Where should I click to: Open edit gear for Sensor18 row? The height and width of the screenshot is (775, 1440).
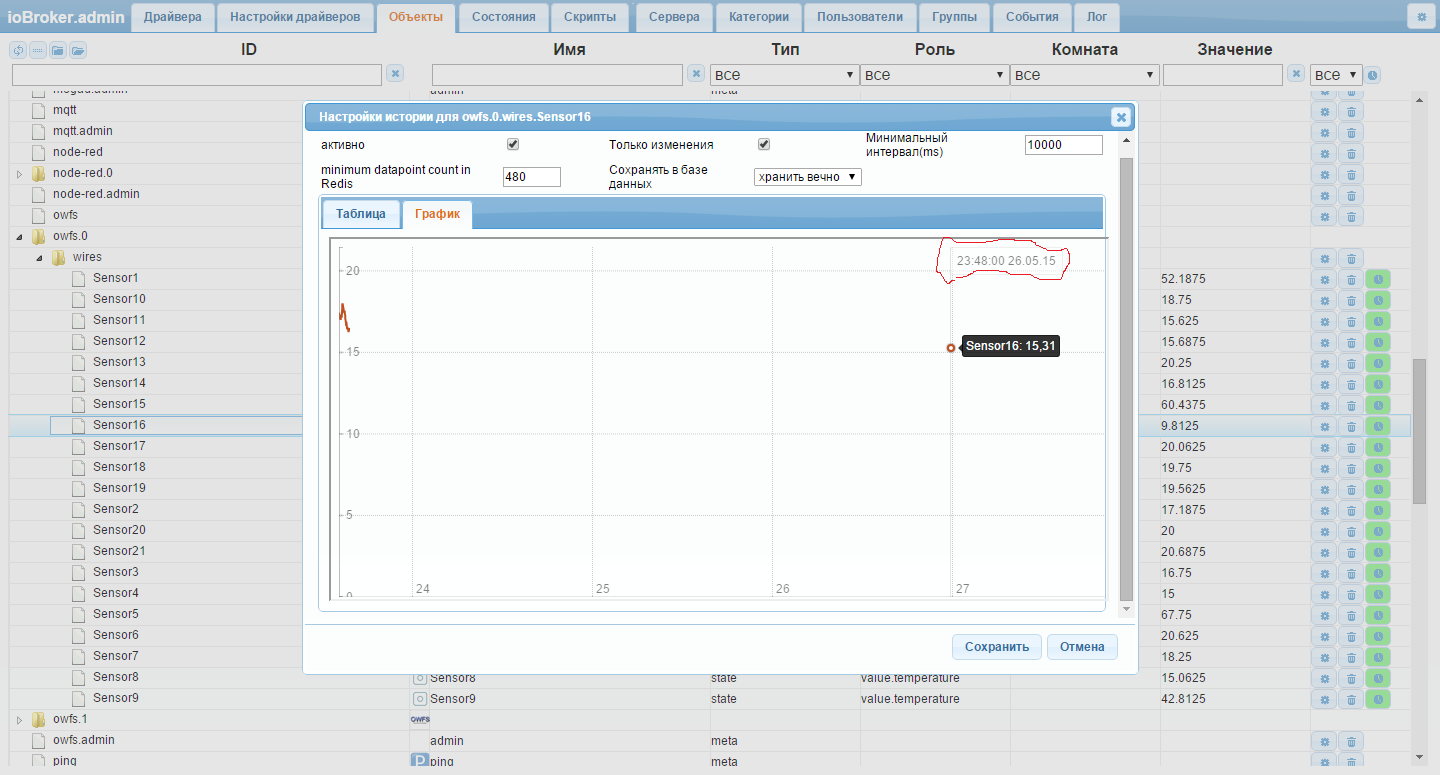pos(1324,468)
